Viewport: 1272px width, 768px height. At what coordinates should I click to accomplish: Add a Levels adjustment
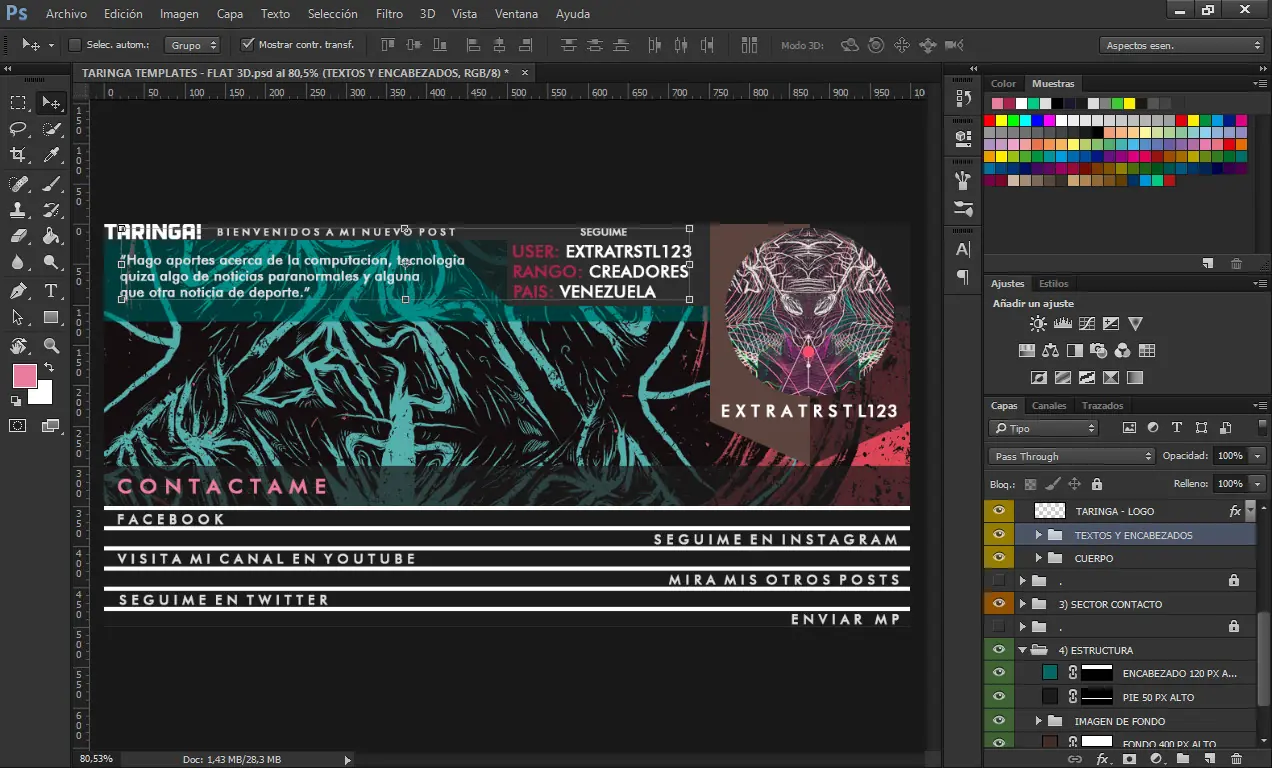[1063, 324]
